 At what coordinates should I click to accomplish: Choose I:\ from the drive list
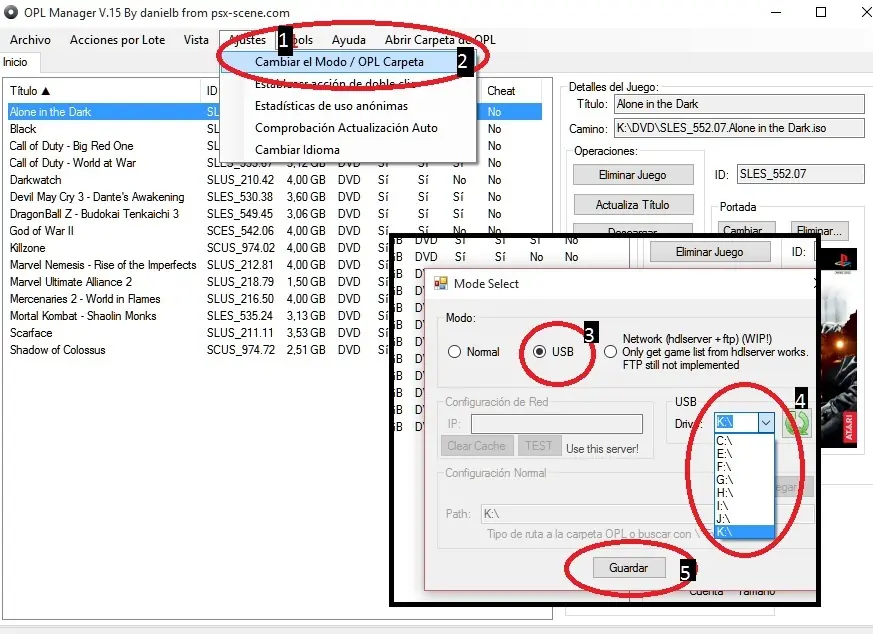744,505
